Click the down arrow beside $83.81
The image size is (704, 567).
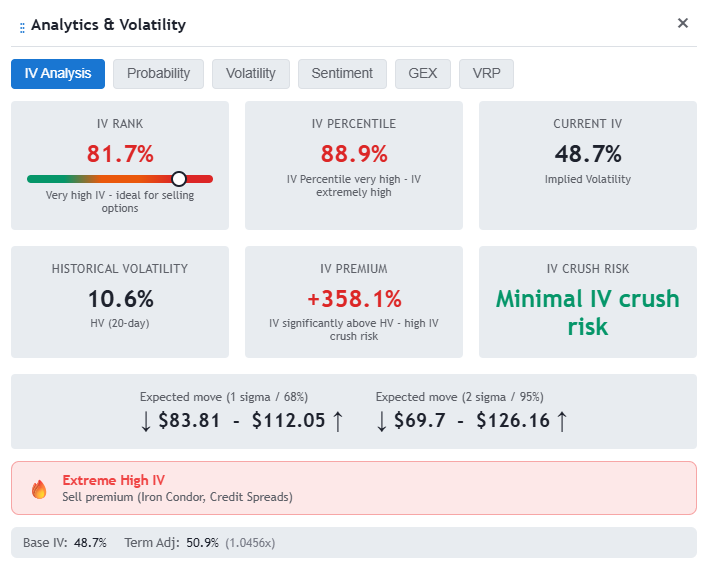coord(145,422)
